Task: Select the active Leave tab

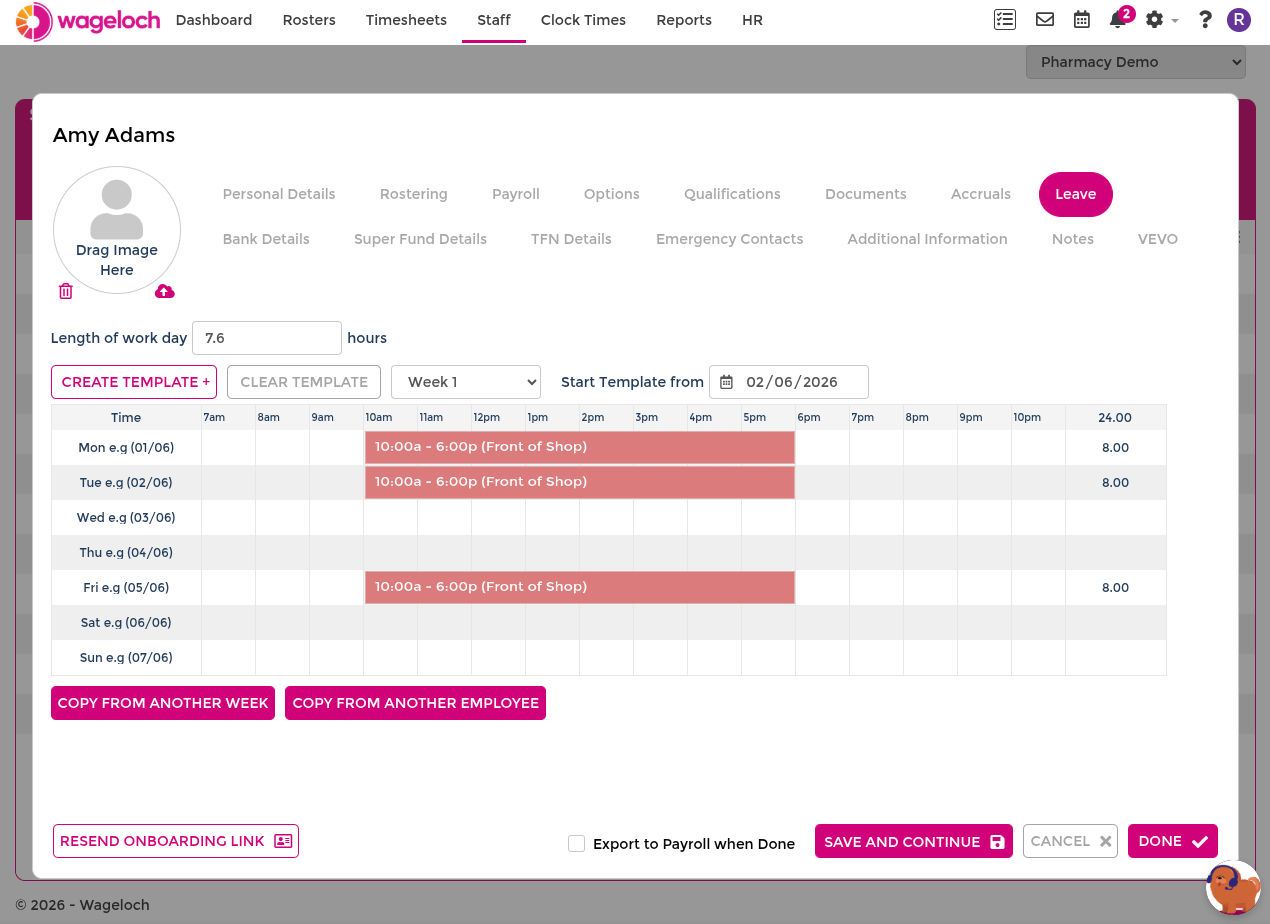Action: 1076,194
